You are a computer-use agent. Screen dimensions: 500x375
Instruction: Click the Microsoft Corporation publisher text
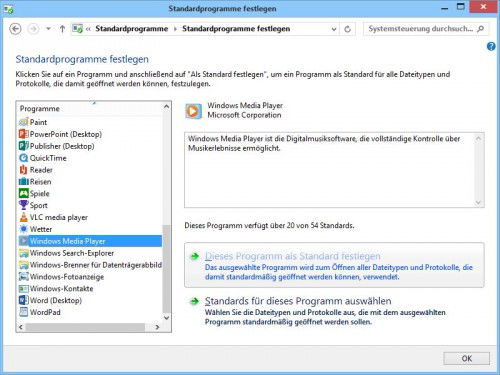(x=244, y=115)
